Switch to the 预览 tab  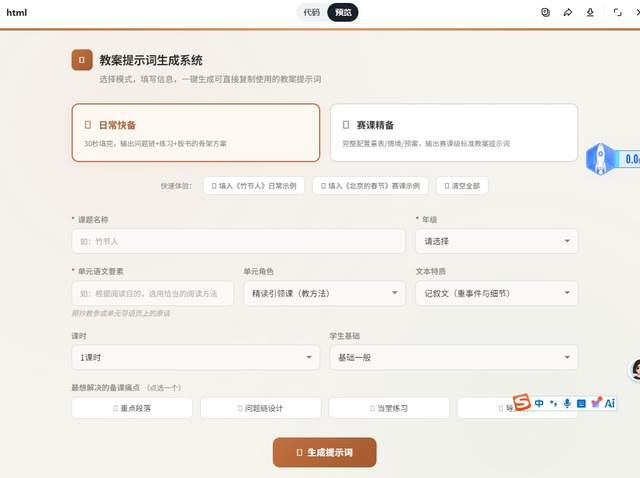coord(343,12)
